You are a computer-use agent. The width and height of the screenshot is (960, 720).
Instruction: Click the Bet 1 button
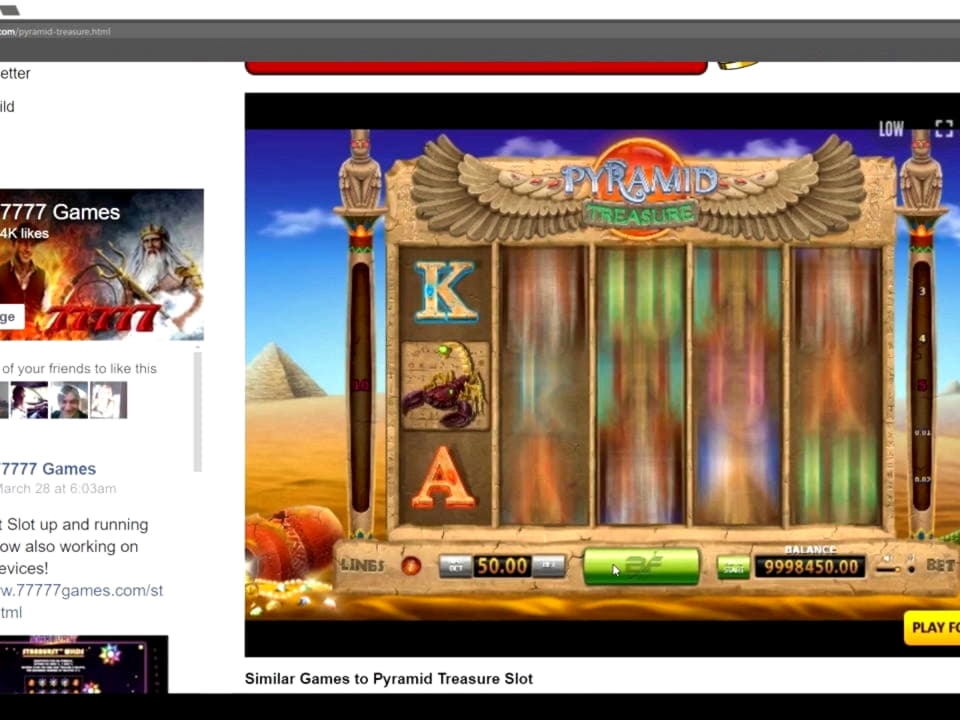(548, 566)
